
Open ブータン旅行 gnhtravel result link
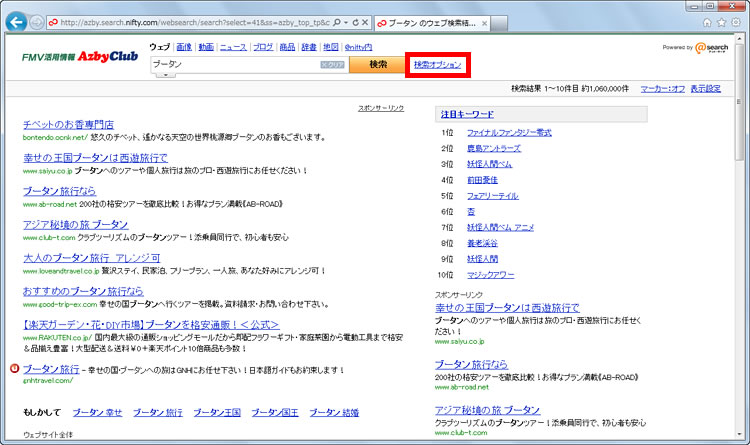(51, 369)
